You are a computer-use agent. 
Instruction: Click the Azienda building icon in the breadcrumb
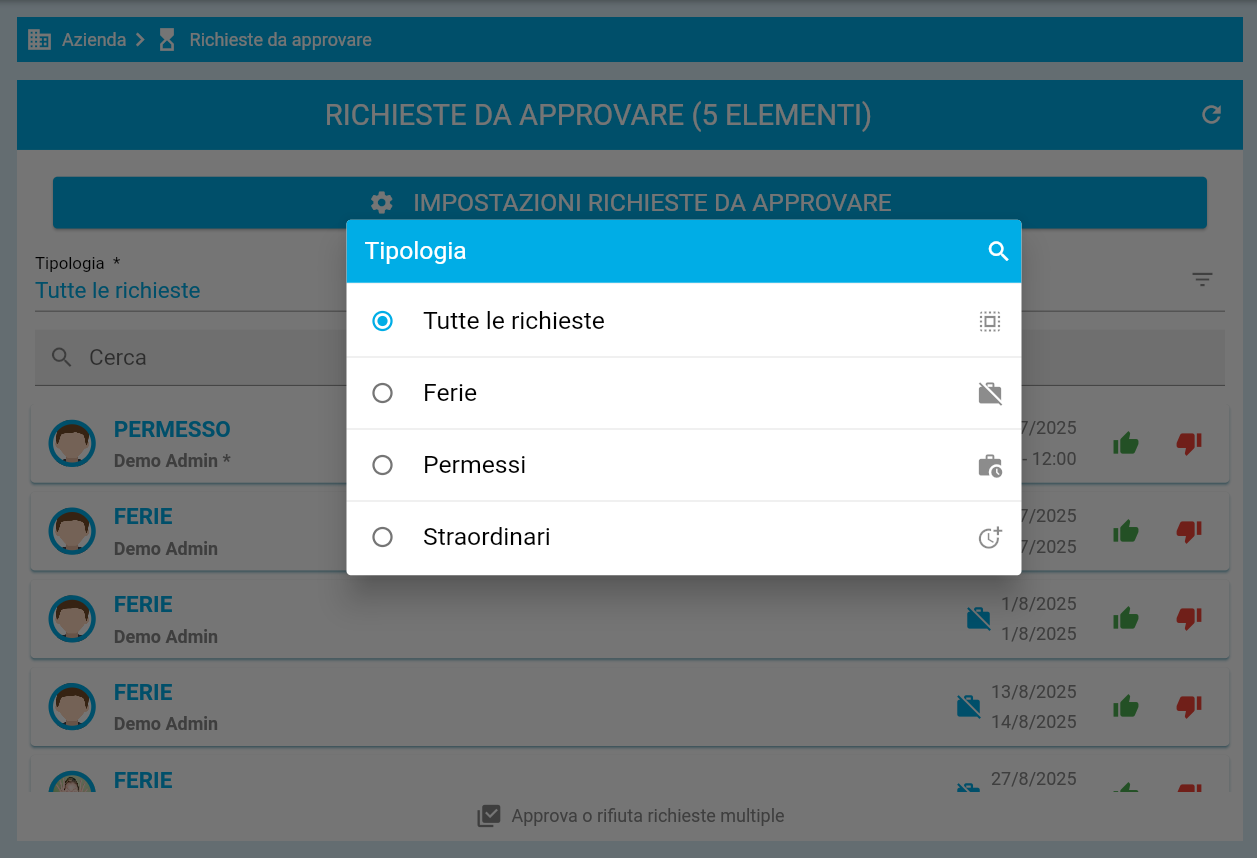(39, 39)
